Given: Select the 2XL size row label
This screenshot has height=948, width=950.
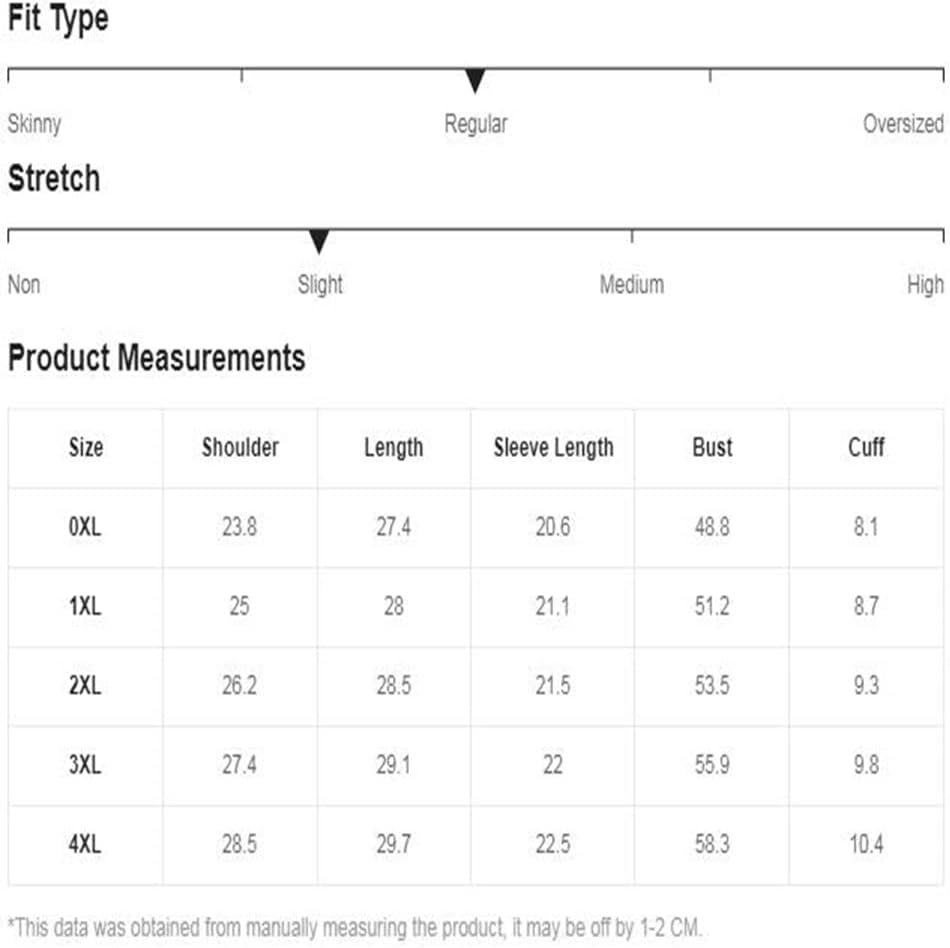Looking at the screenshot, I should [85, 686].
